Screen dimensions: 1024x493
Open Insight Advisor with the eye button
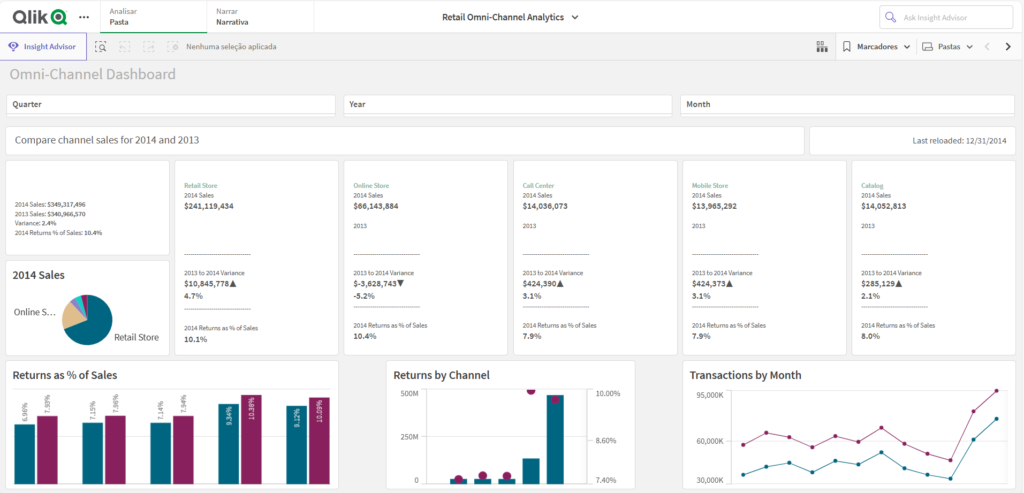[x=43, y=47]
